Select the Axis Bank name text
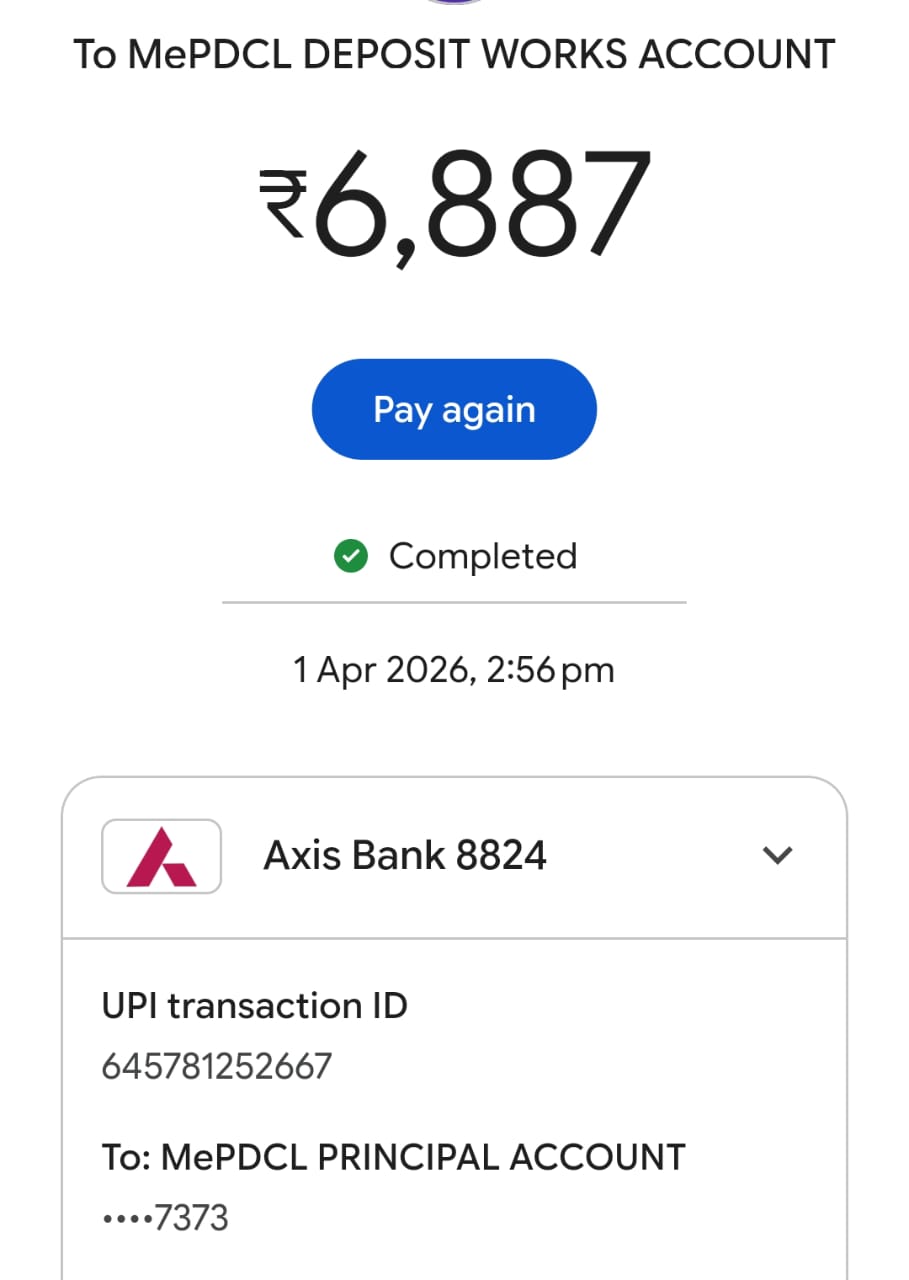 [354, 856]
